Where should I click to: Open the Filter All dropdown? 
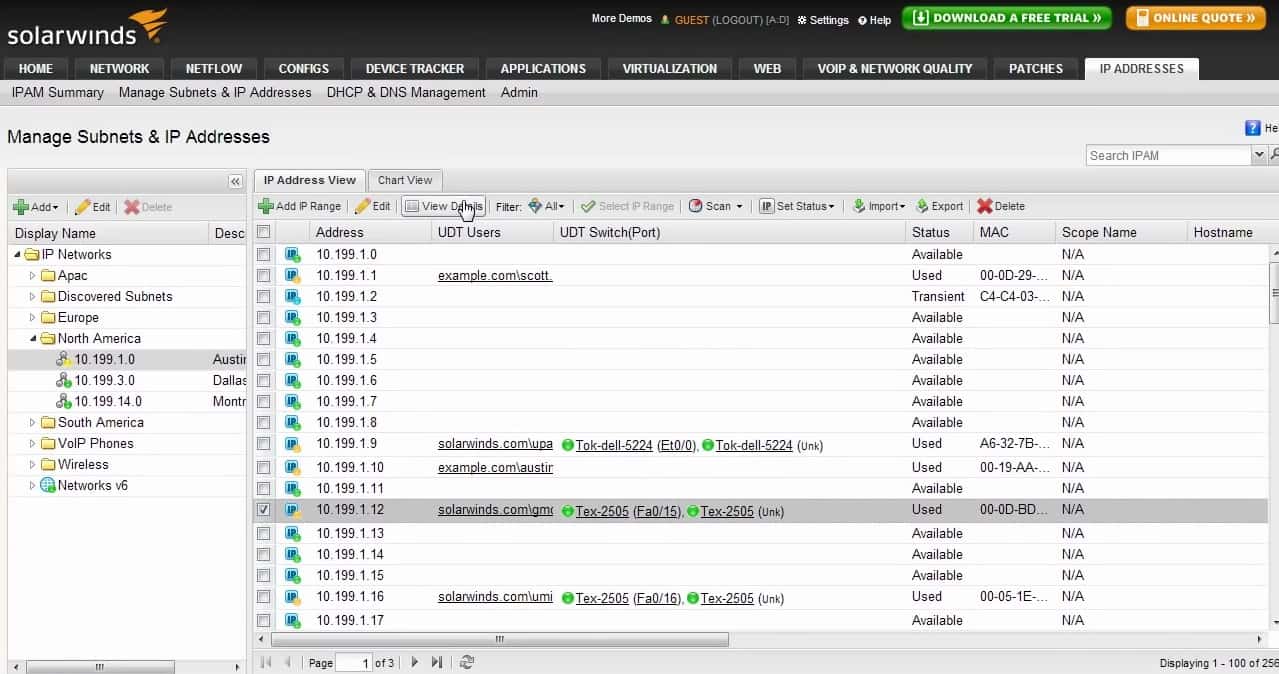coord(547,206)
